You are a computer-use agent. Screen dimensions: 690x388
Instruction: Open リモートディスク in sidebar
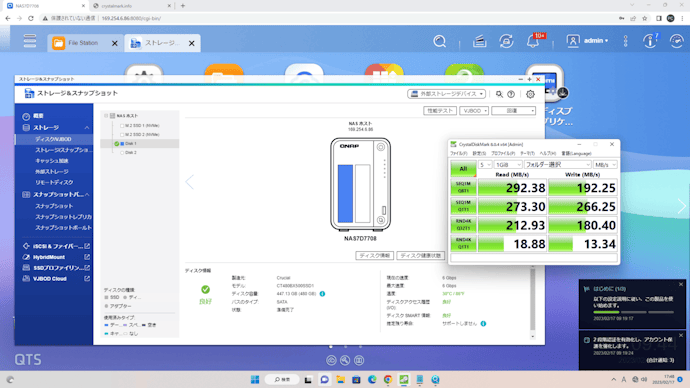click(x=54, y=183)
